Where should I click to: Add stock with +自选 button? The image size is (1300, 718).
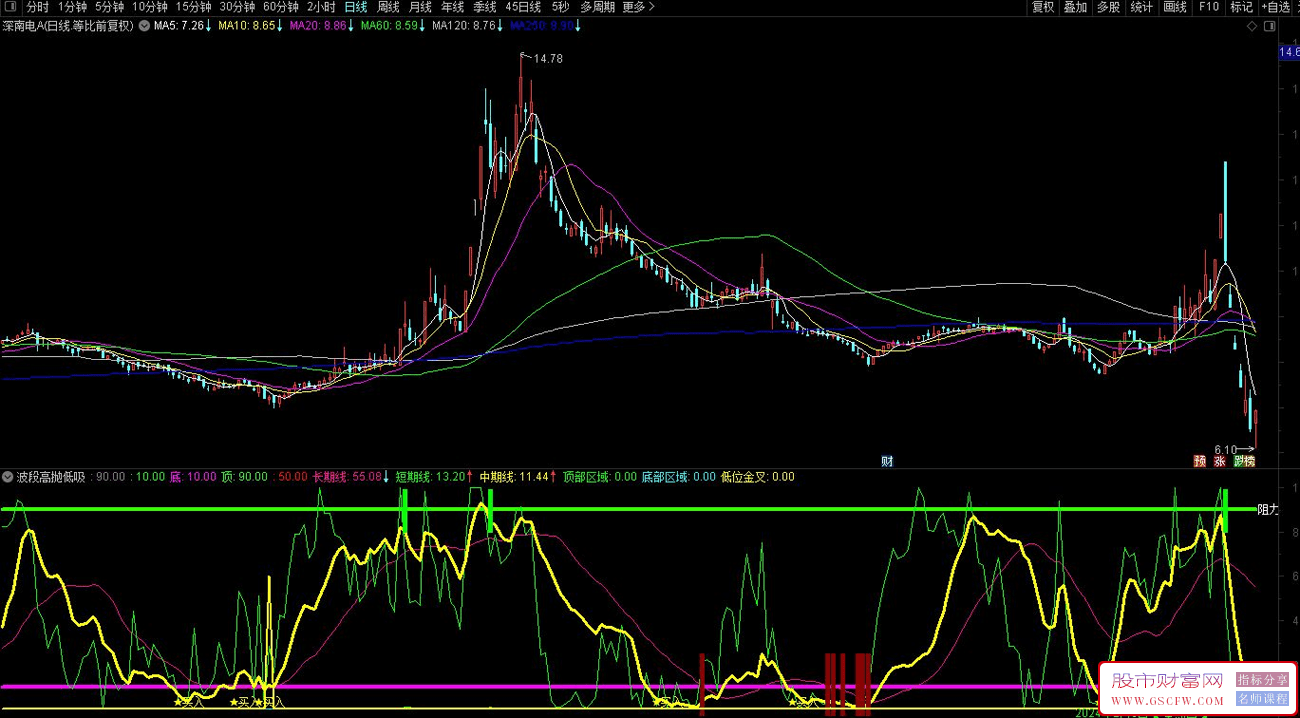click(1275, 7)
